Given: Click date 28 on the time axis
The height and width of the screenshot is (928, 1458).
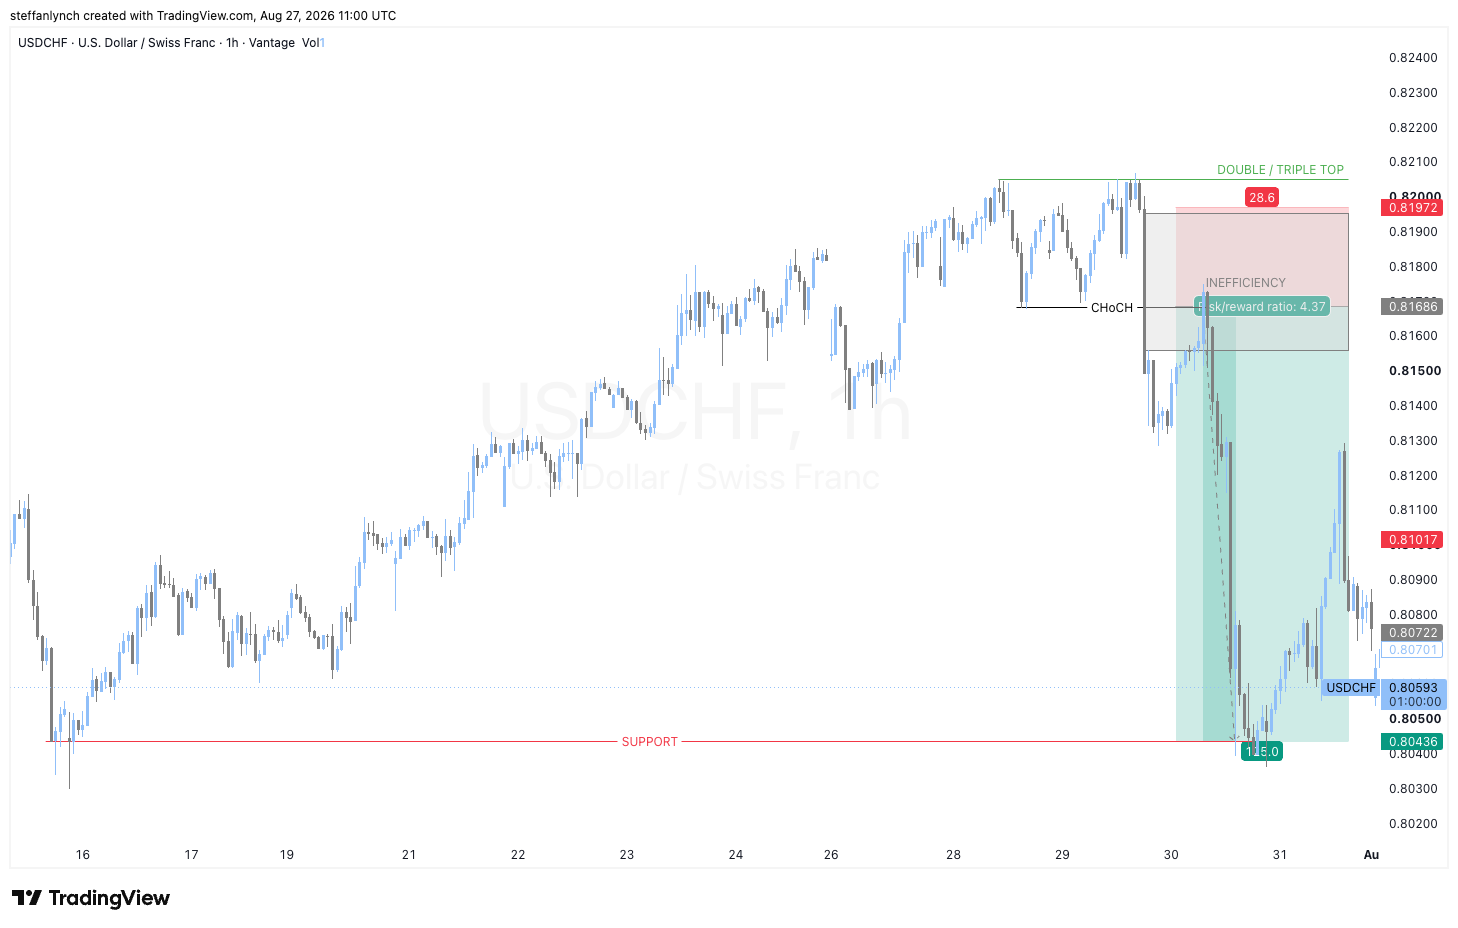Looking at the screenshot, I should [953, 855].
